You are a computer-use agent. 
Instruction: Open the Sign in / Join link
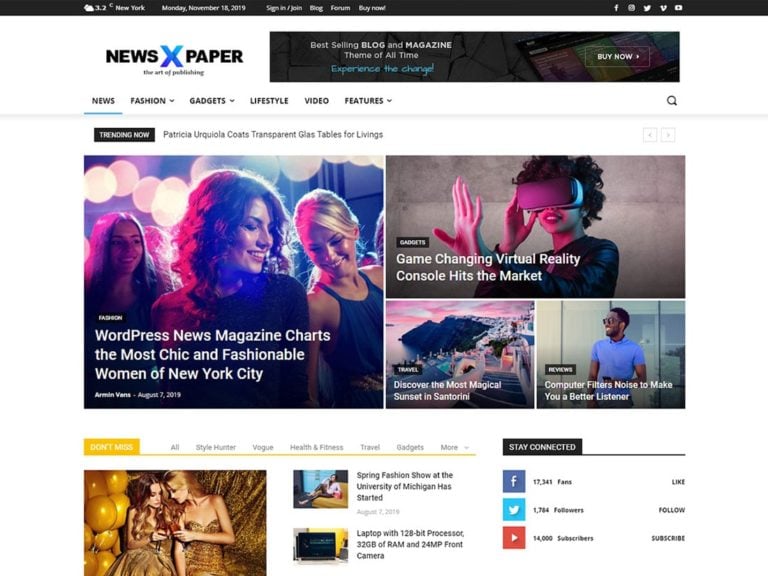coord(284,8)
